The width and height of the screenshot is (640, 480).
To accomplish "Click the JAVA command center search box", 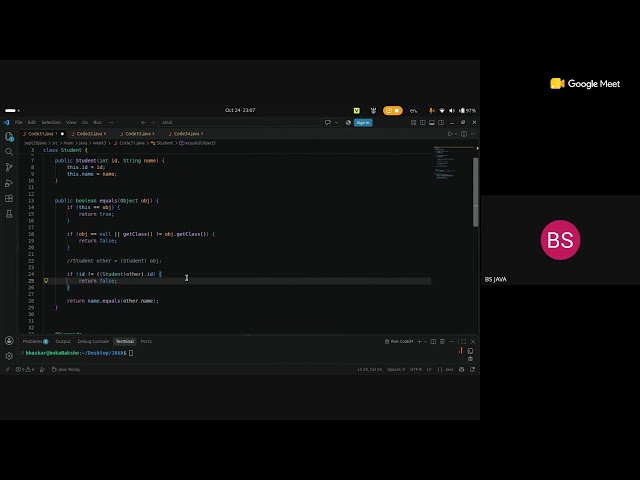I will 241,122.
